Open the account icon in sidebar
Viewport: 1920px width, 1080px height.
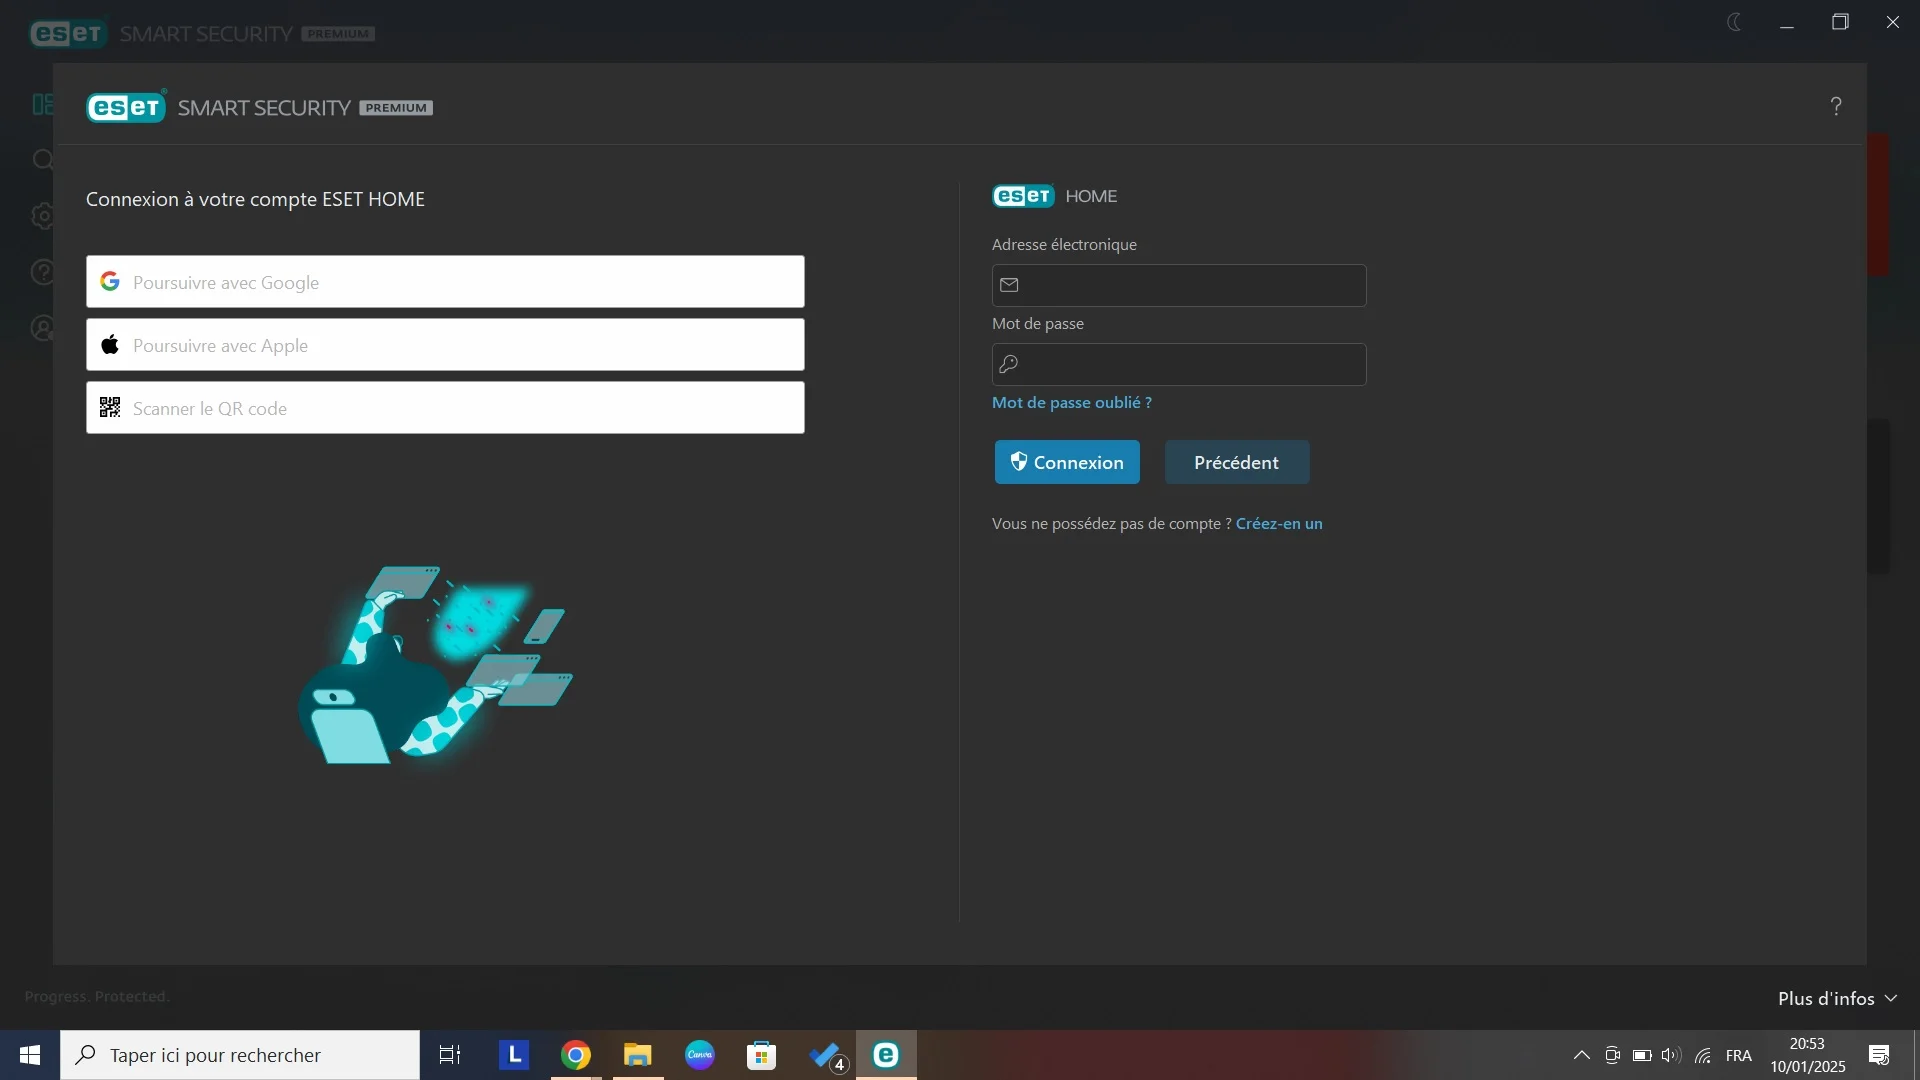tap(42, 328)
